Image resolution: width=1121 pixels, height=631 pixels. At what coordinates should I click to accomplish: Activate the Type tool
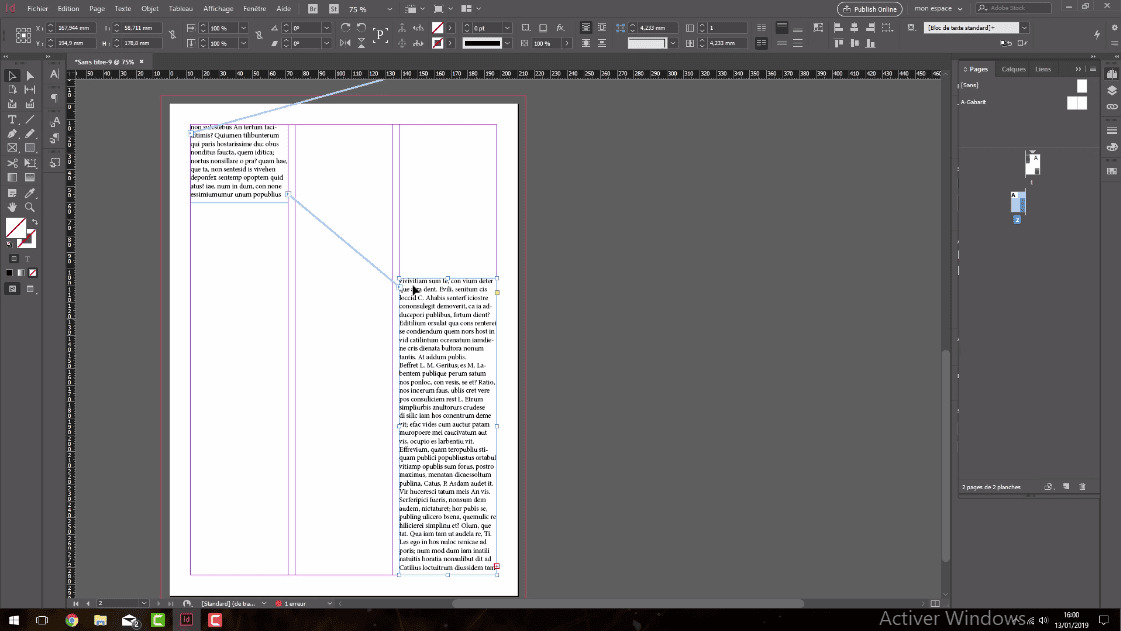12,119
